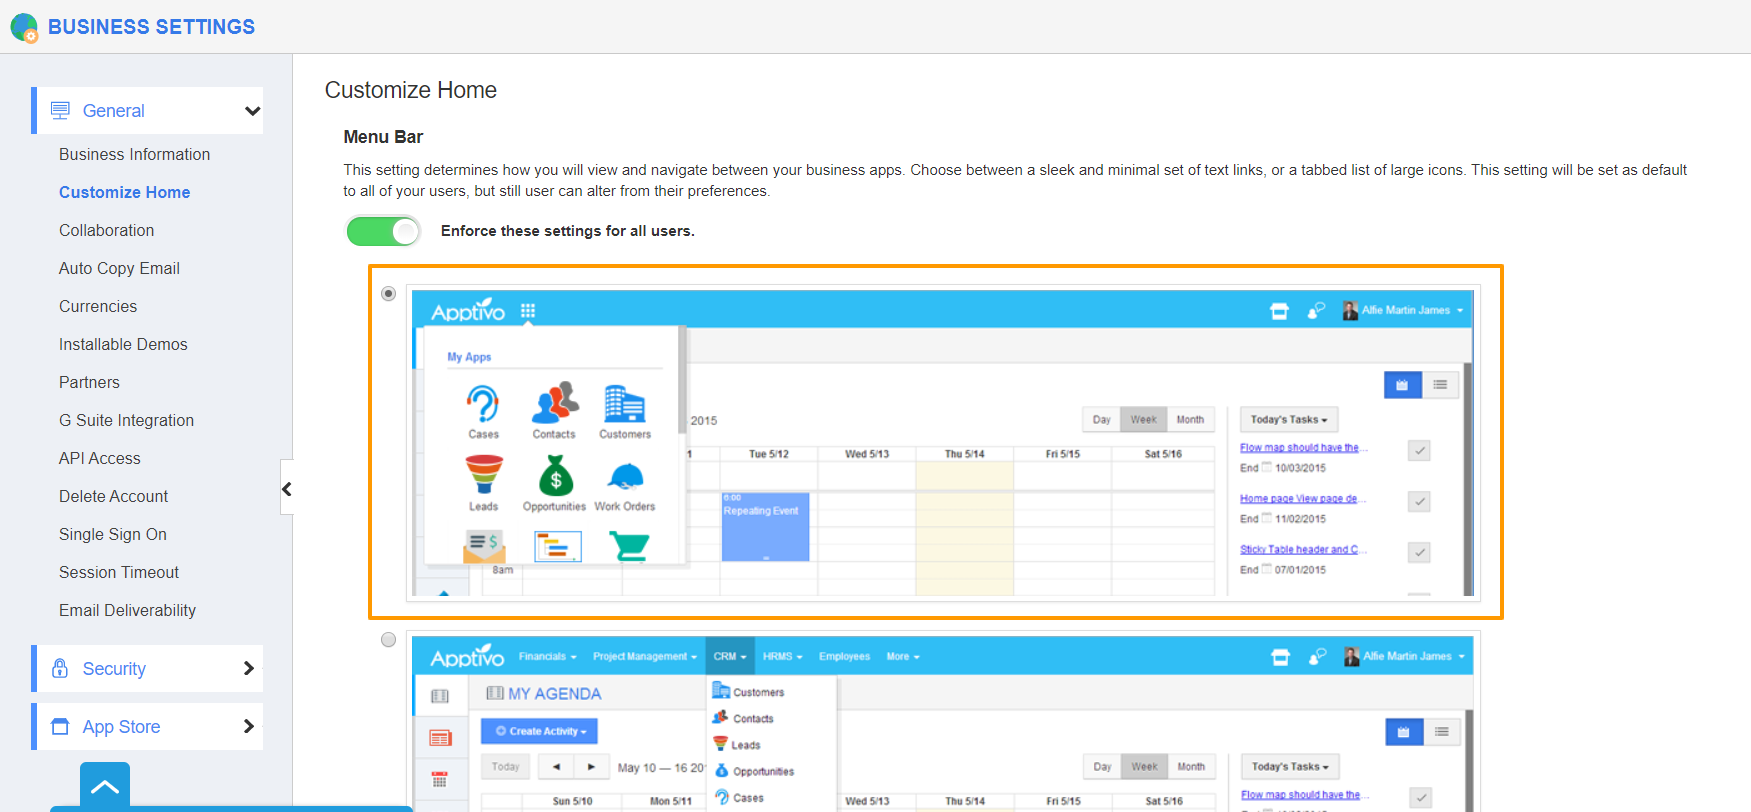The width and height of the screenshot is (1751, 812).
Task: Open the Collaboration settings page
Action: [x=106, y=230]
